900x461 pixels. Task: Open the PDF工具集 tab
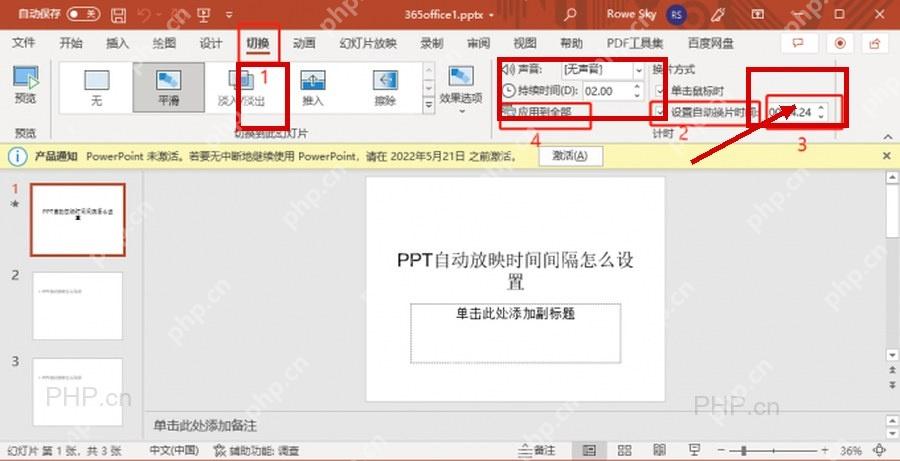pos(635,43)
